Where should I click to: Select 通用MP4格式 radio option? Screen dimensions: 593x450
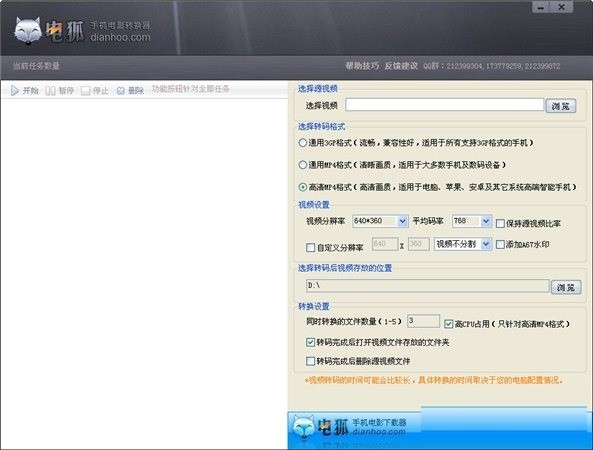(x=303, y=165)
